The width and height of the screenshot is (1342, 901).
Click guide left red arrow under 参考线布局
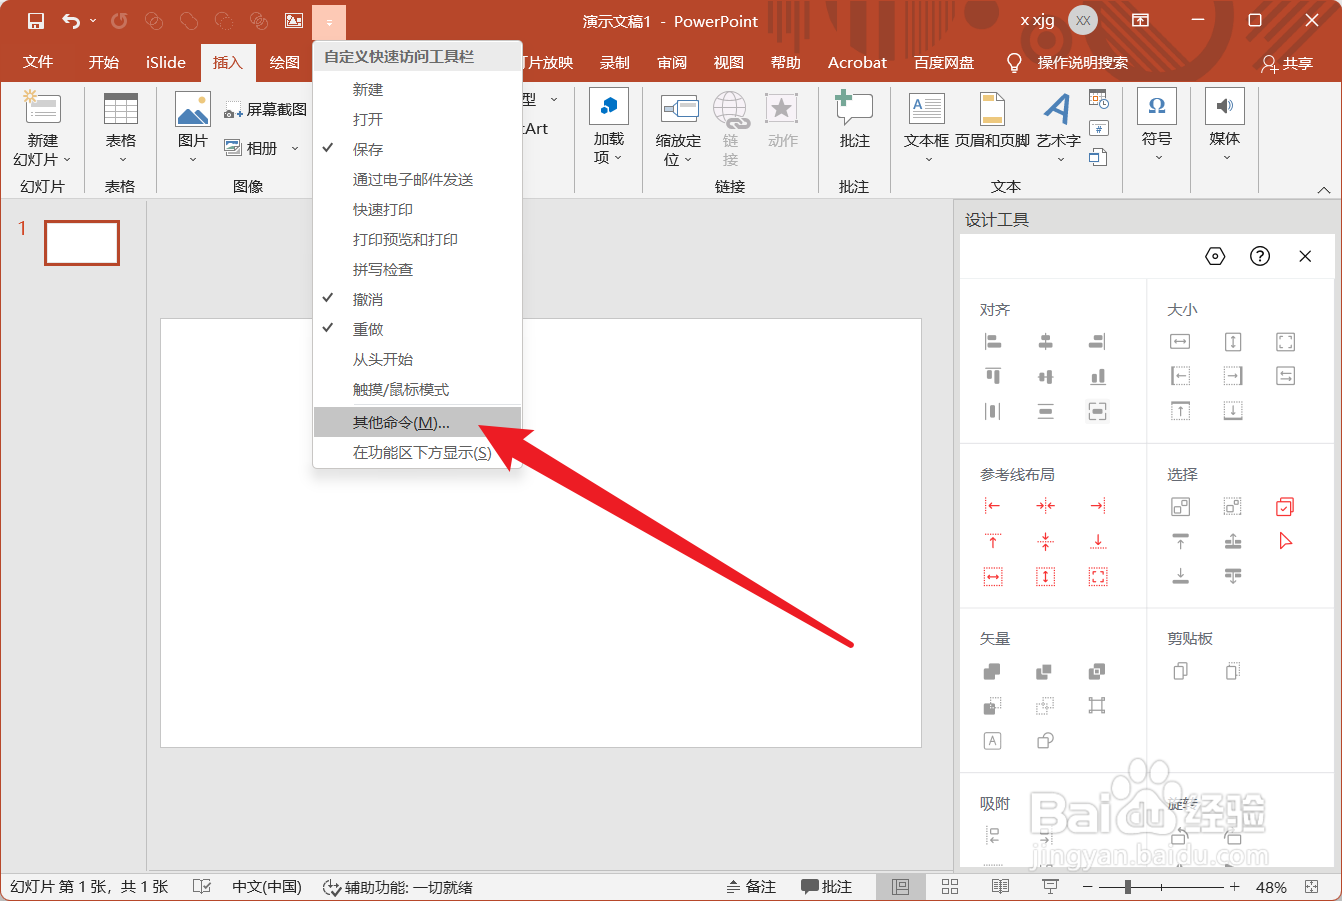pos(993,506)
